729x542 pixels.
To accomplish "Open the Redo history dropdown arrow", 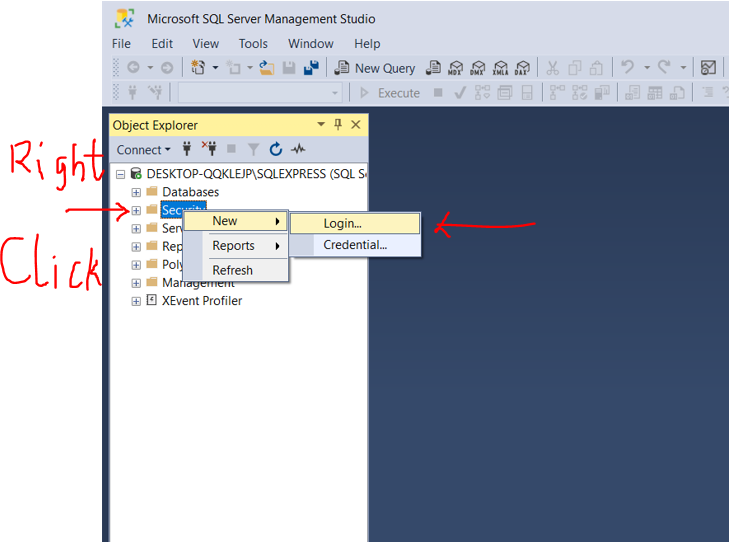I will (x=683, y=68).
